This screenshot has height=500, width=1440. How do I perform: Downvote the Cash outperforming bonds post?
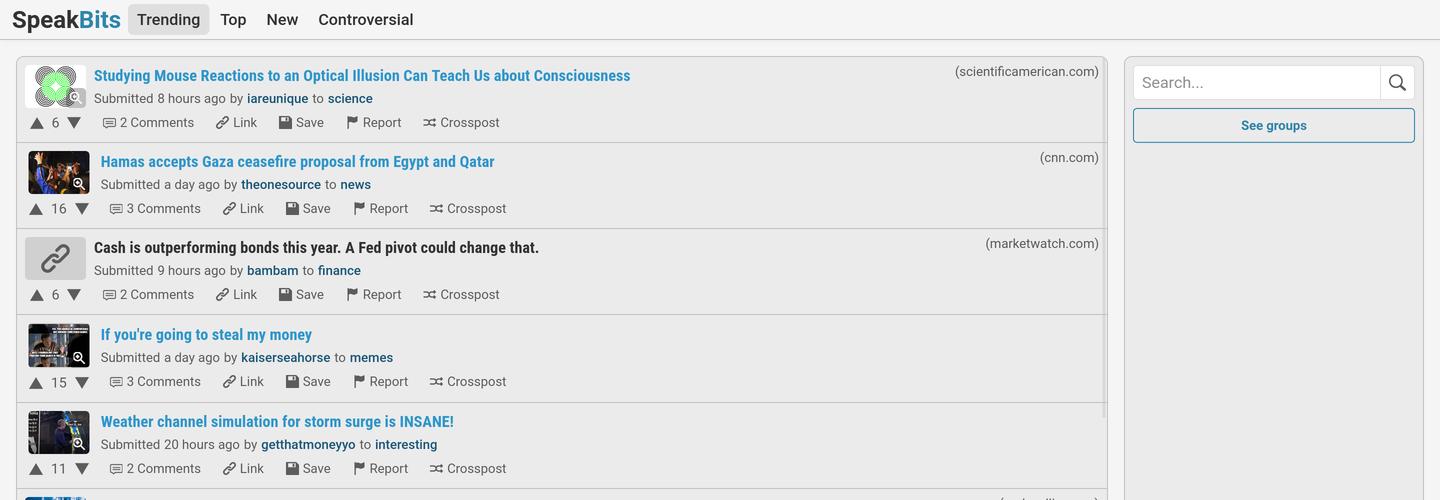point(74,295)
